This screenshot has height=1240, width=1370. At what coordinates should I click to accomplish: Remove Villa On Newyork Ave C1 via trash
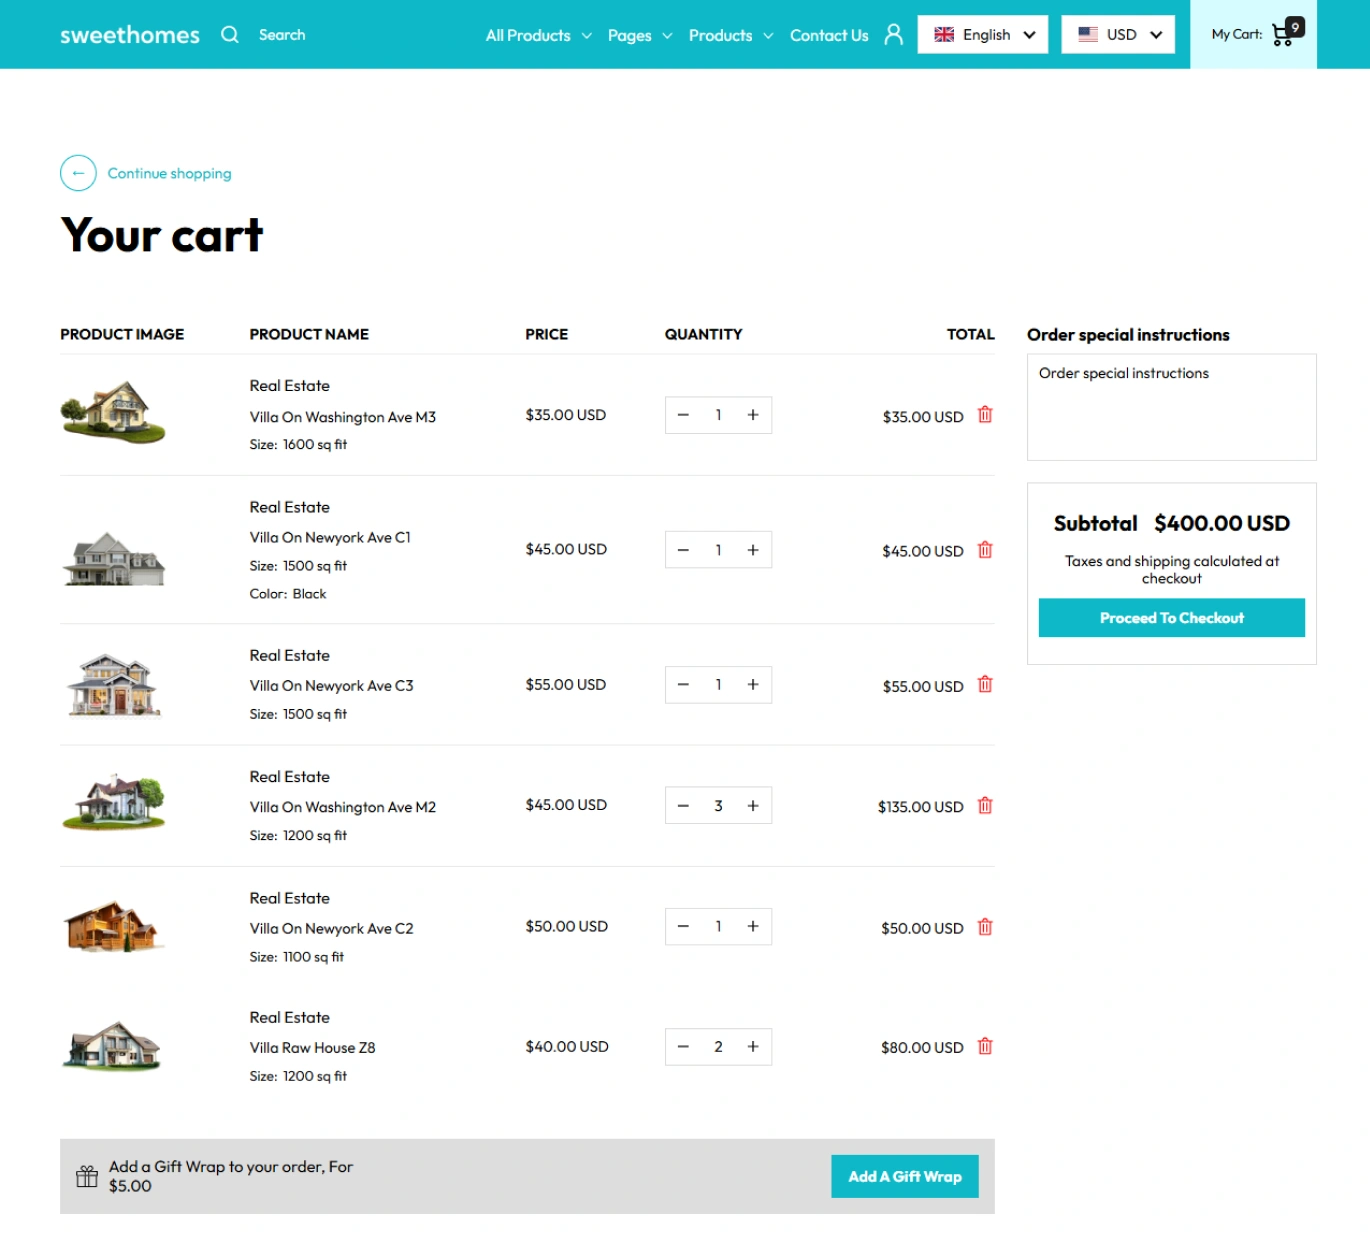pos(985,550)
